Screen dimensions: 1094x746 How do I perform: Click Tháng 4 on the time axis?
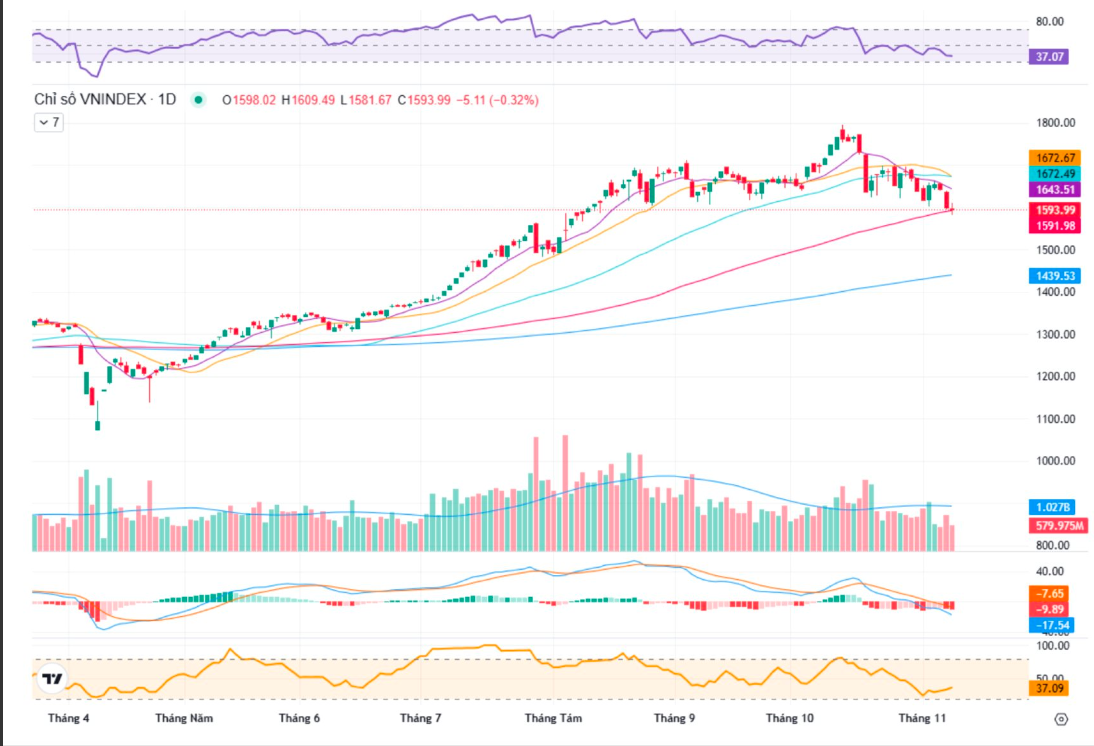[68, 718]
